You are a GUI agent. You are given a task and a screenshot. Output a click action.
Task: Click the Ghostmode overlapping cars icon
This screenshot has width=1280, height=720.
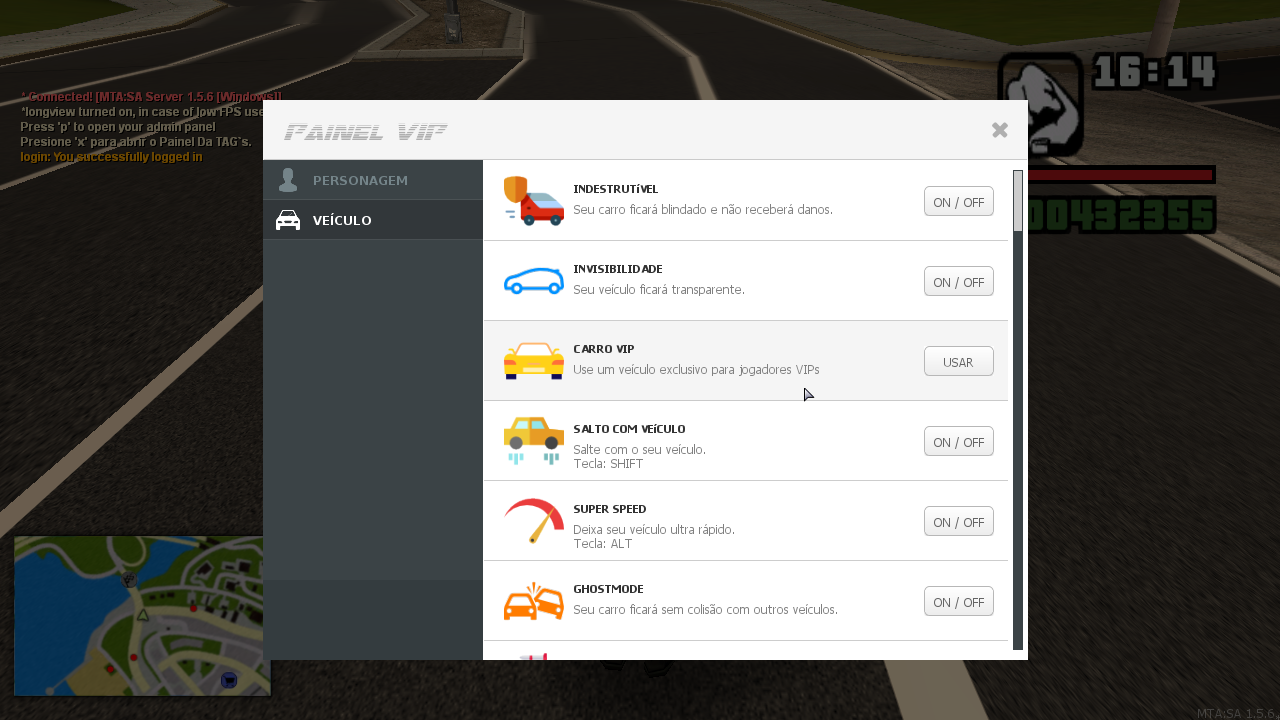pyautogui.click(x=533, y=600)
